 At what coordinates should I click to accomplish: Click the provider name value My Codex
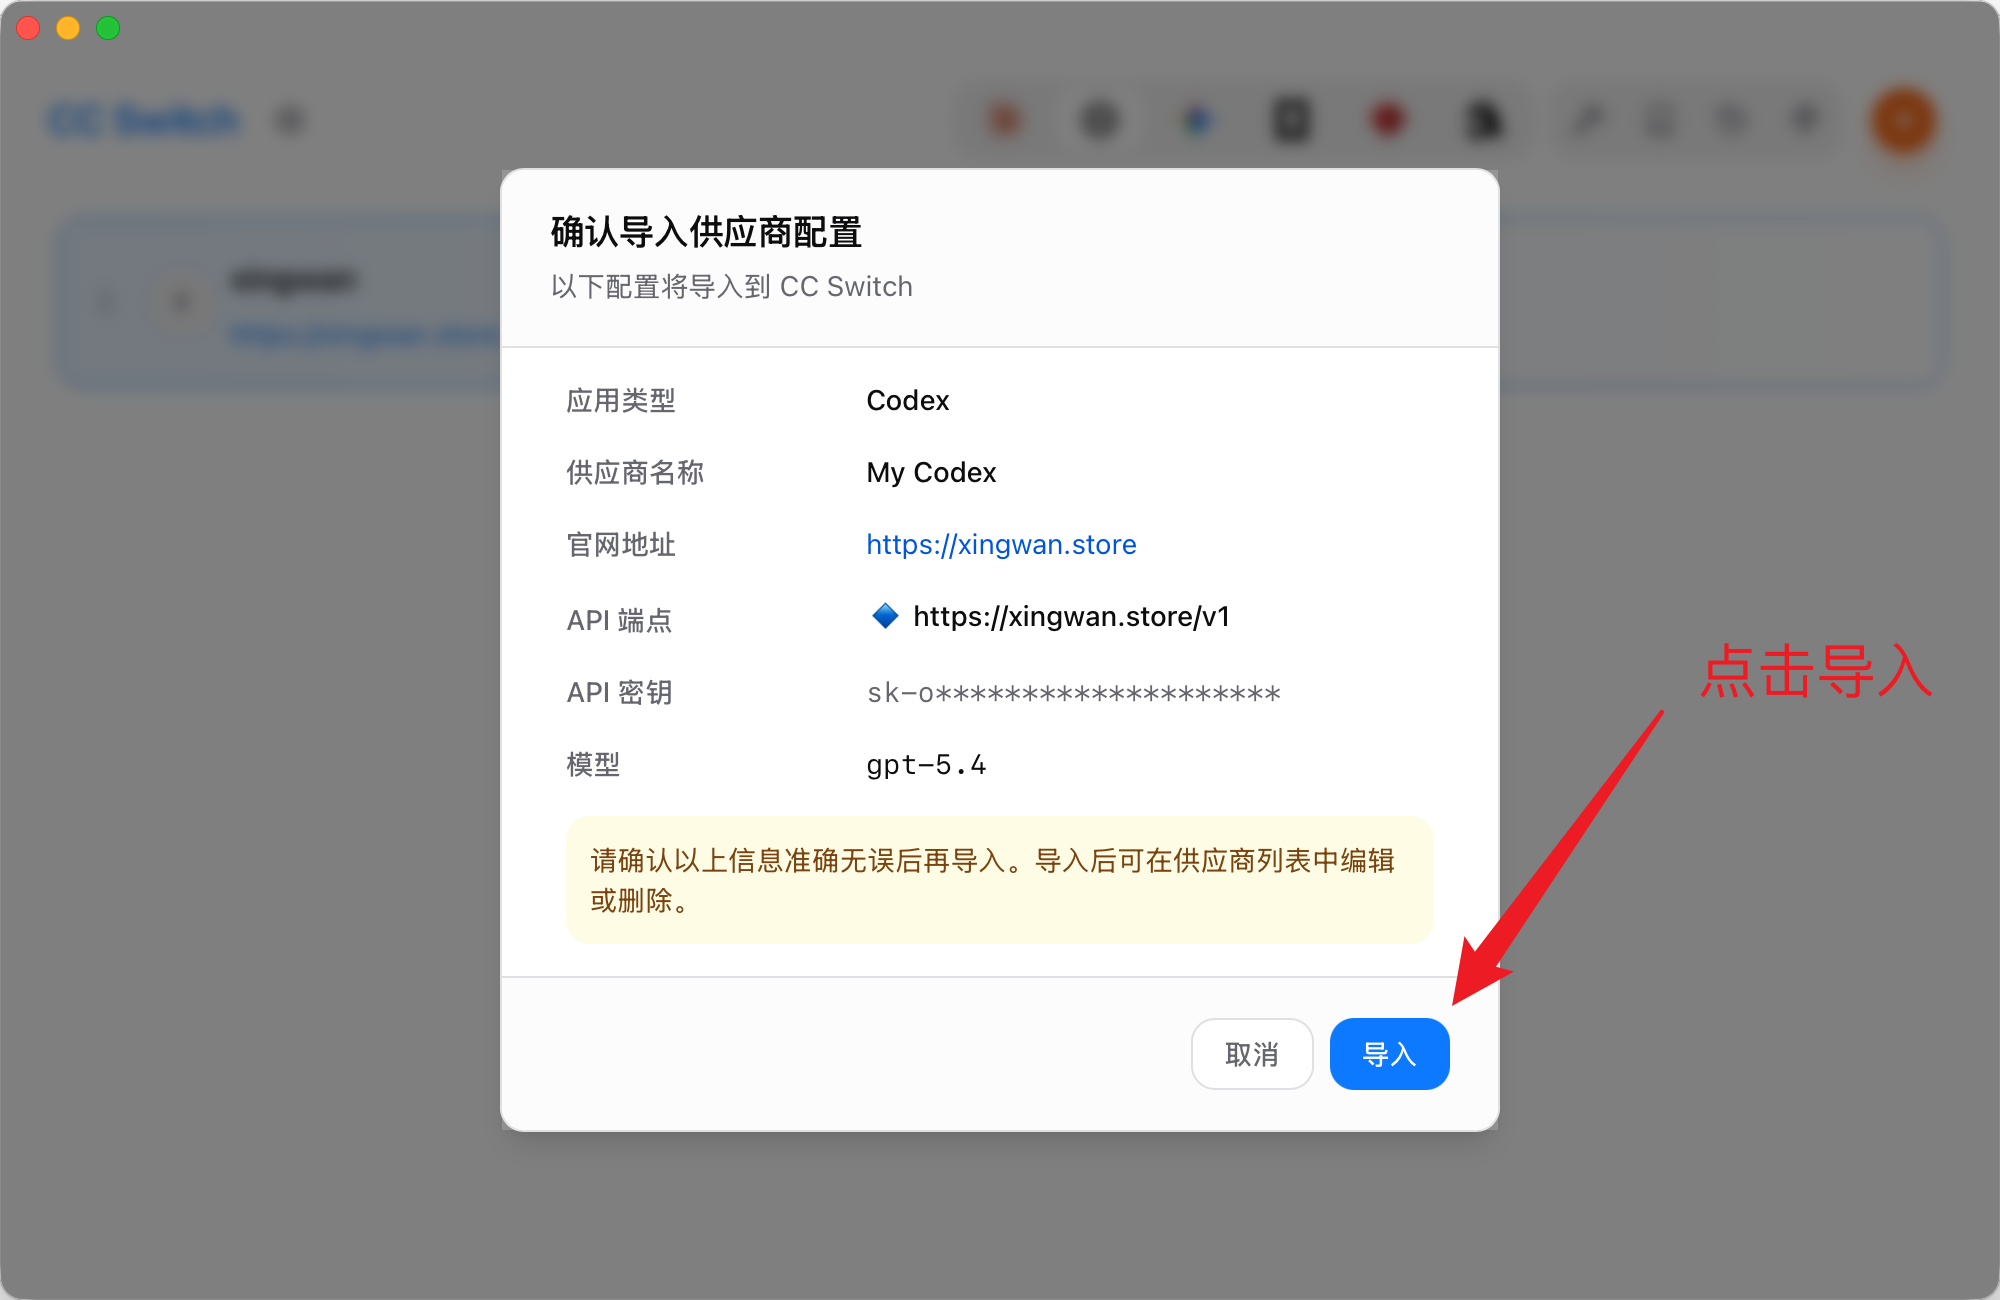coord(931,472)
